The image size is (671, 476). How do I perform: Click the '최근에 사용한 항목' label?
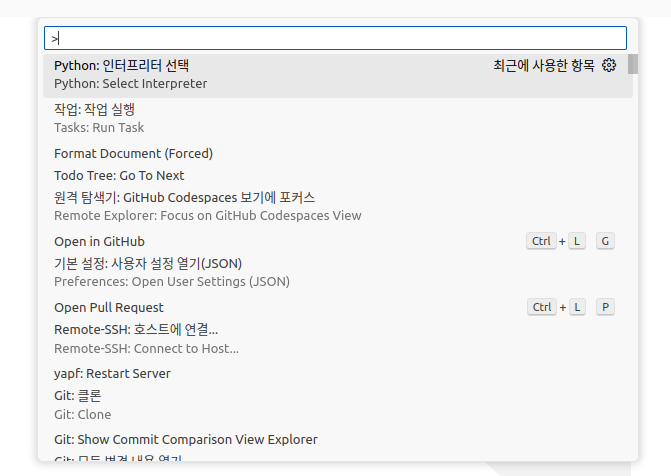pyautogui.click(x=543, y=66)
